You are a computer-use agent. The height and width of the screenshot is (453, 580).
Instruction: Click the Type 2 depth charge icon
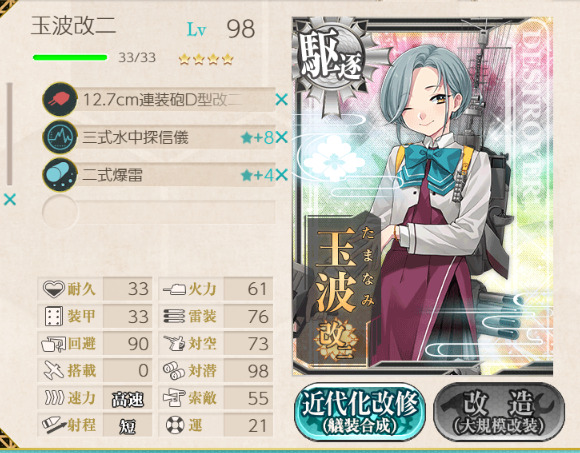click(60, 175)
